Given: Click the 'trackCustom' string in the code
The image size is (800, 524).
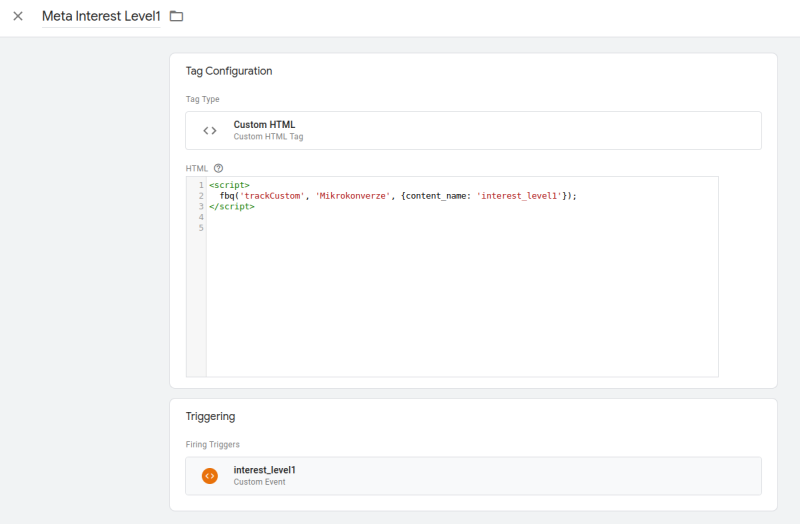Looking at the screenshot, I should [x=273, y=196].
